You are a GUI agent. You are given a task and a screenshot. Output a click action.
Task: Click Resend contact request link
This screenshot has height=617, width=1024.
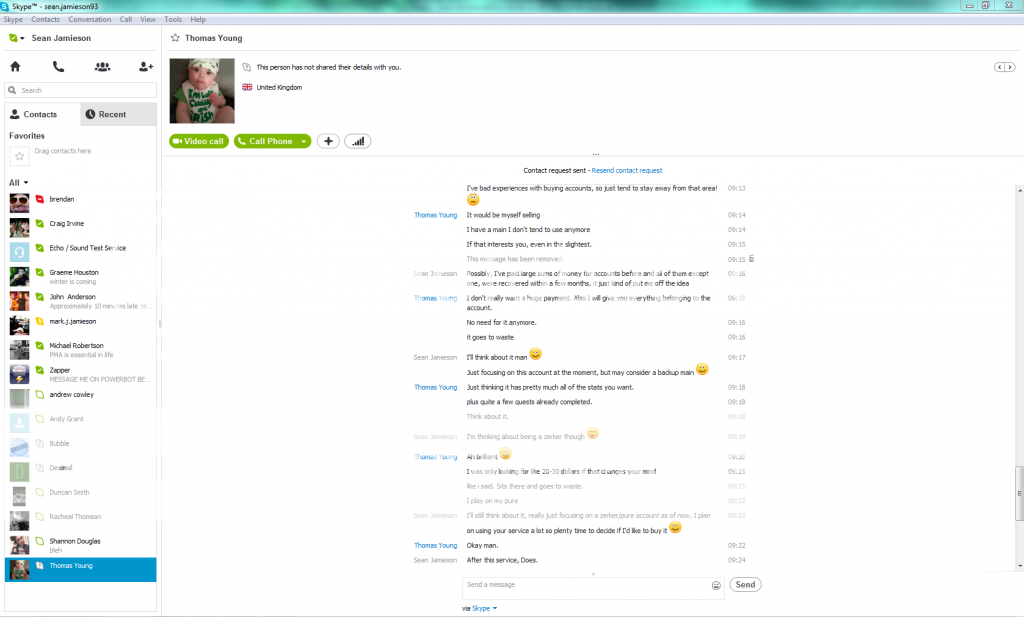[x=627, y=171]
